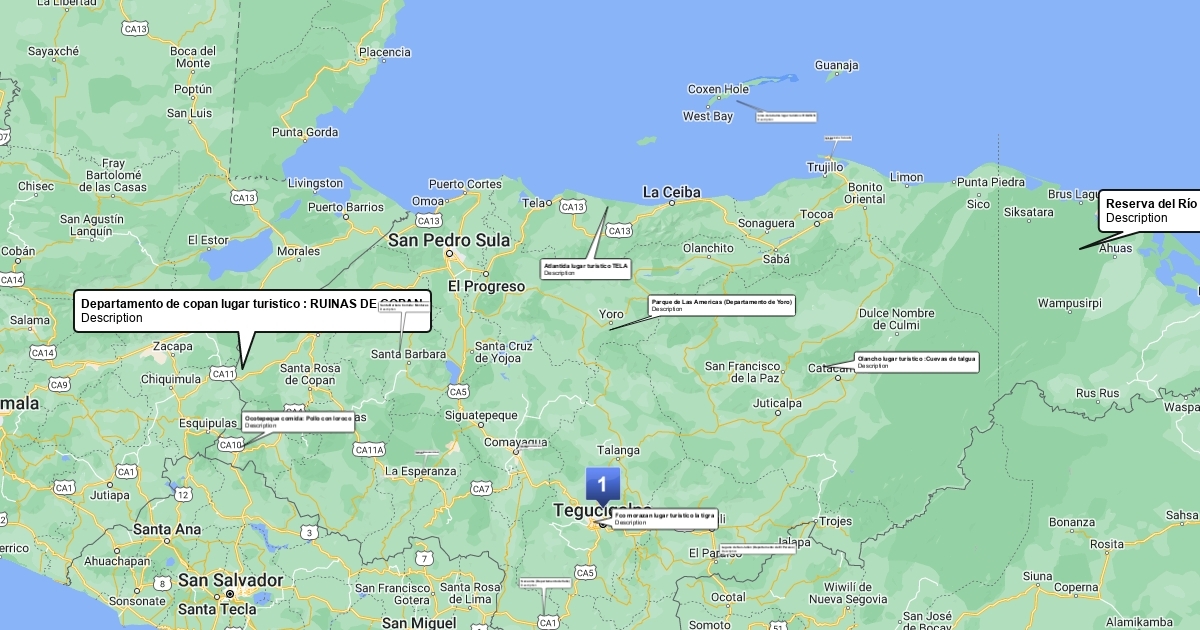Select the Atlantida lugar turistico TELA callout
Image resolution: width=1200 pixels, height=630 pixels.
(586, 268)
